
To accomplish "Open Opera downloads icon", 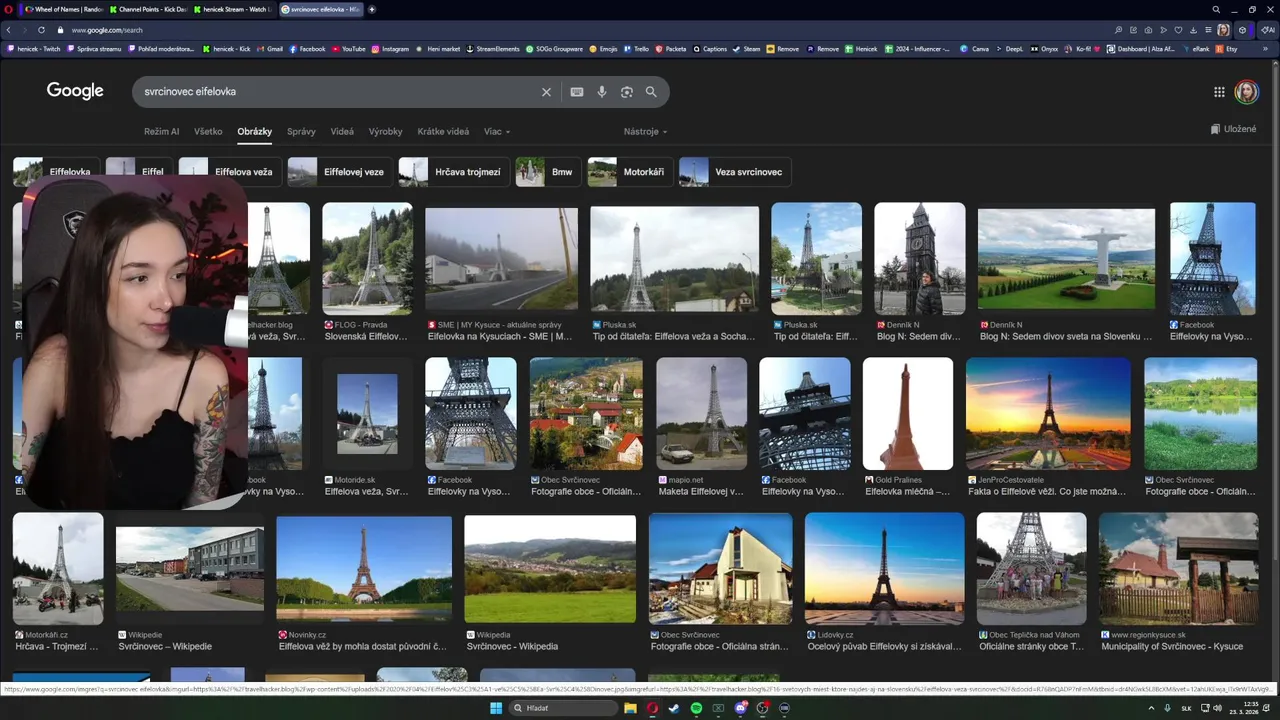I will coord(1194,30).
